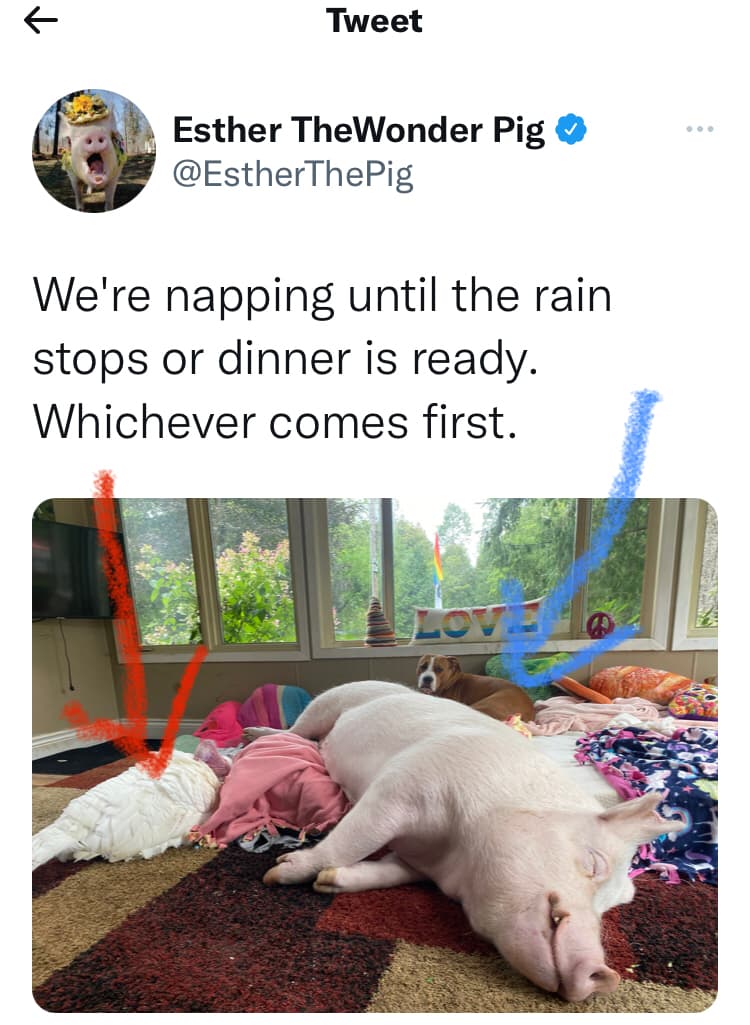The image size is (750, 1025).
Task: Click the pink blanket beside the pig
Action: 275,786
